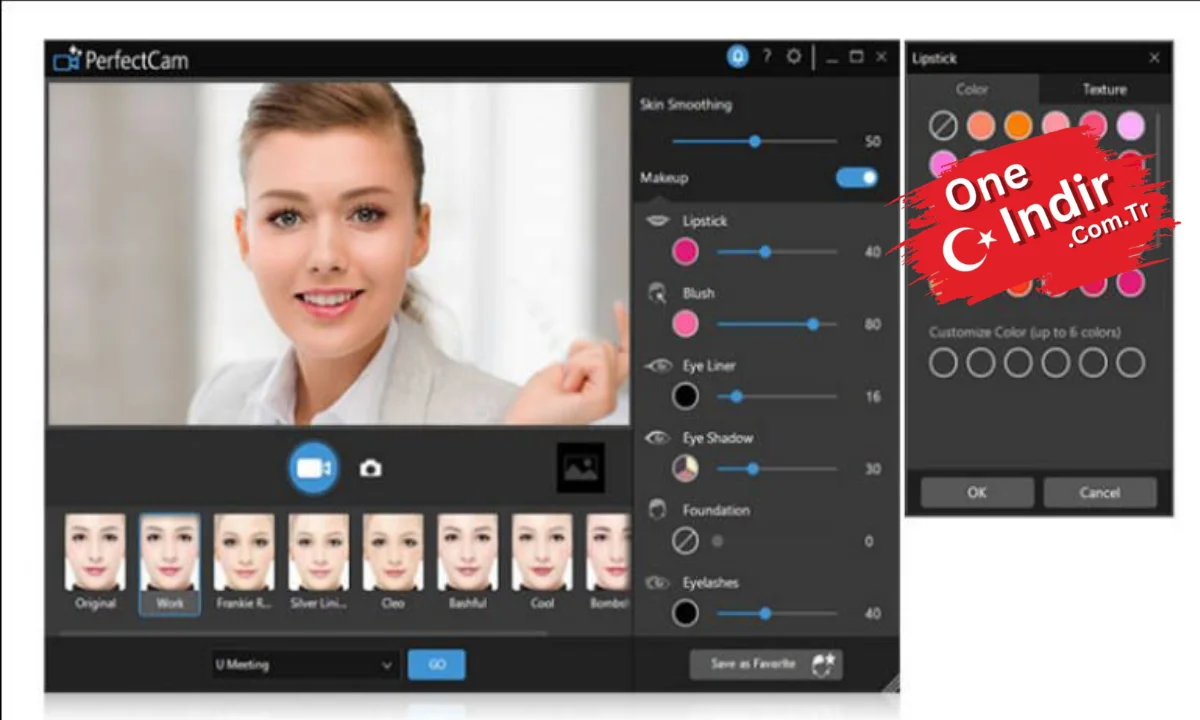1200x720 pixels.
Task: Select the Cool look thumbnail
Action: (x=542, y=562)
